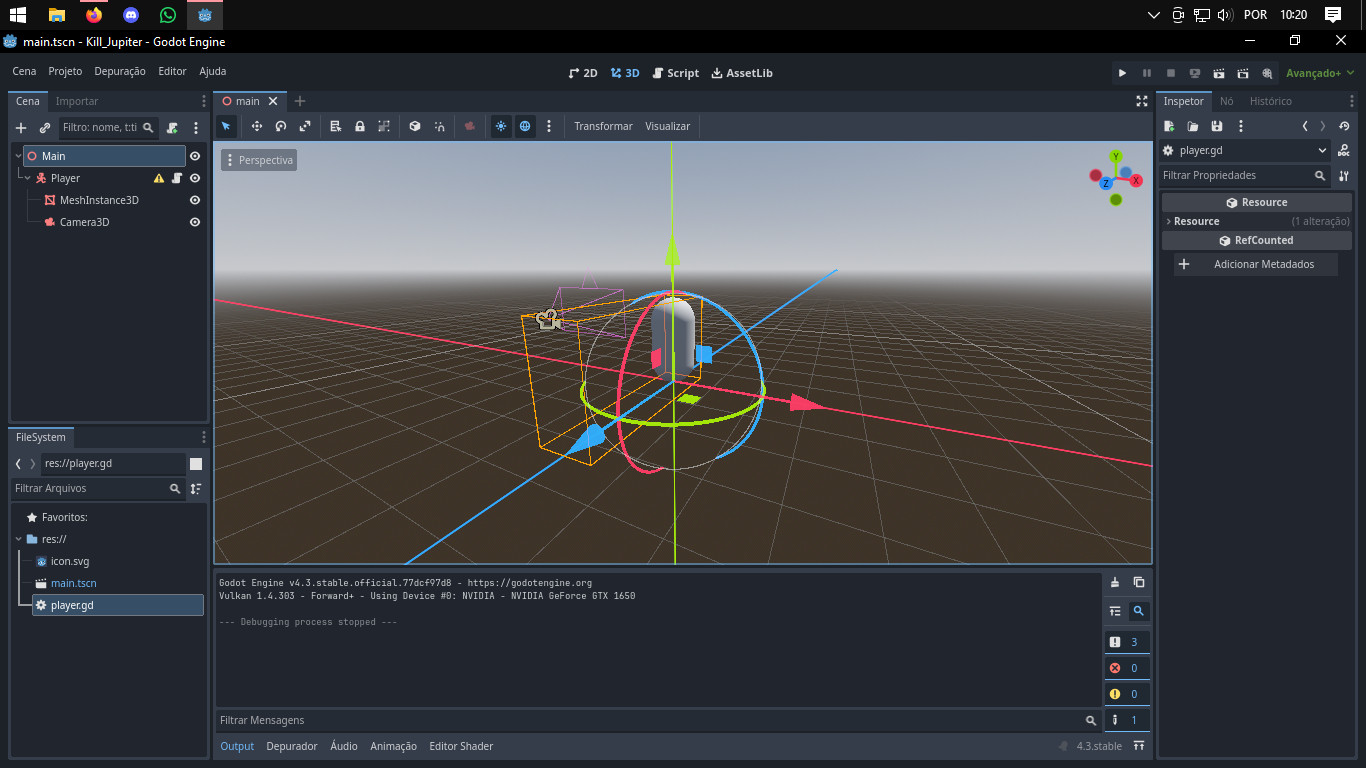Switch to the 2D workspace
This screenshot has height=768, width=1366.
(x=583, y=73)
